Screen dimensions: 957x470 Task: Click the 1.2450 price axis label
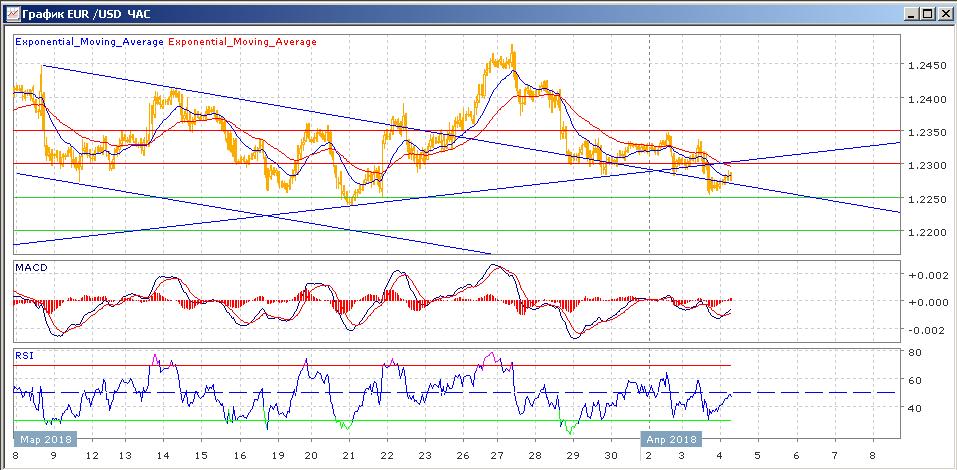point(927,66)
